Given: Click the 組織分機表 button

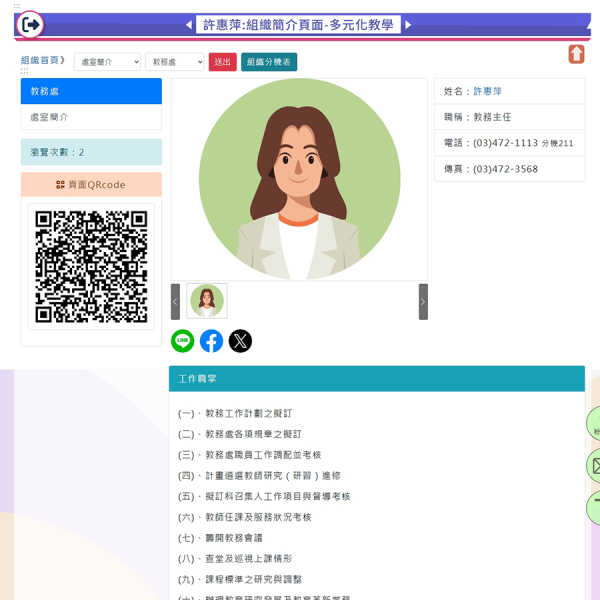Looking at the screenshot, I should [269, 62].
